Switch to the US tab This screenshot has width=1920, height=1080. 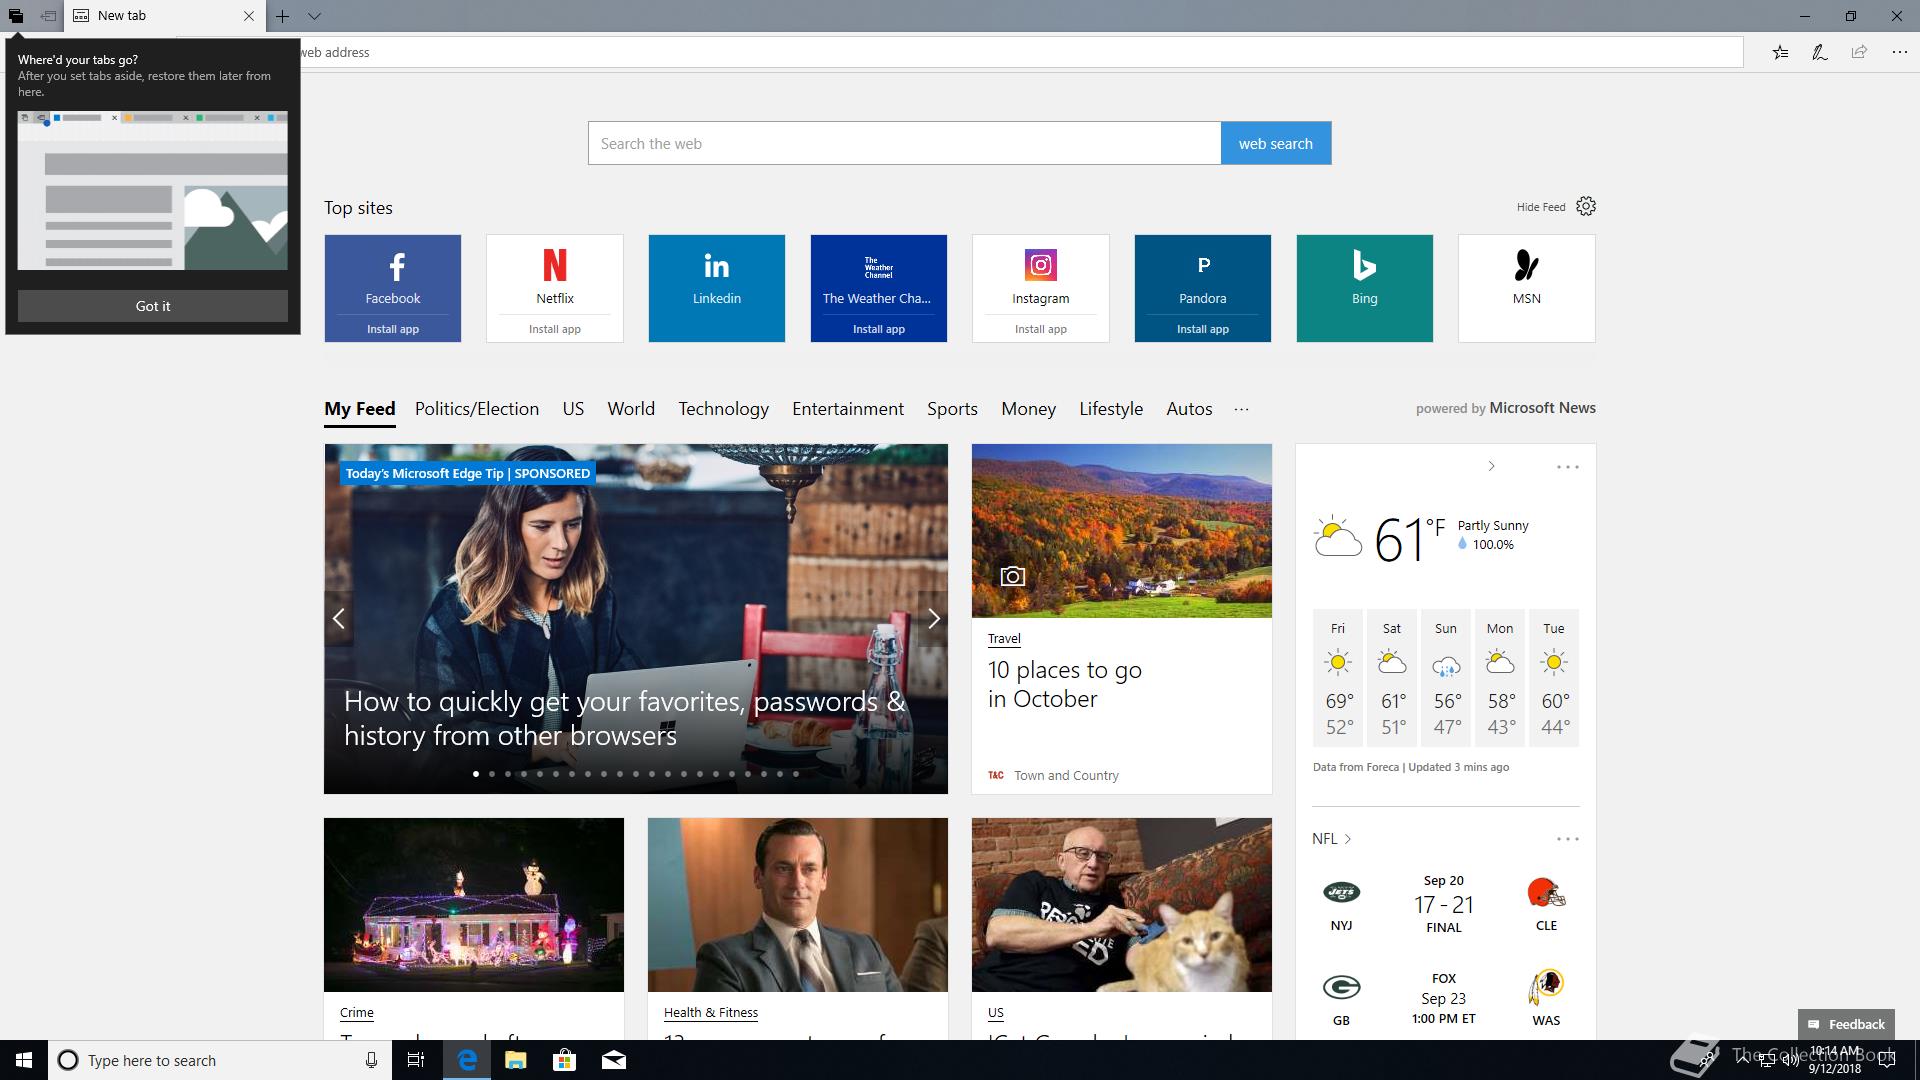coord(573,409)
